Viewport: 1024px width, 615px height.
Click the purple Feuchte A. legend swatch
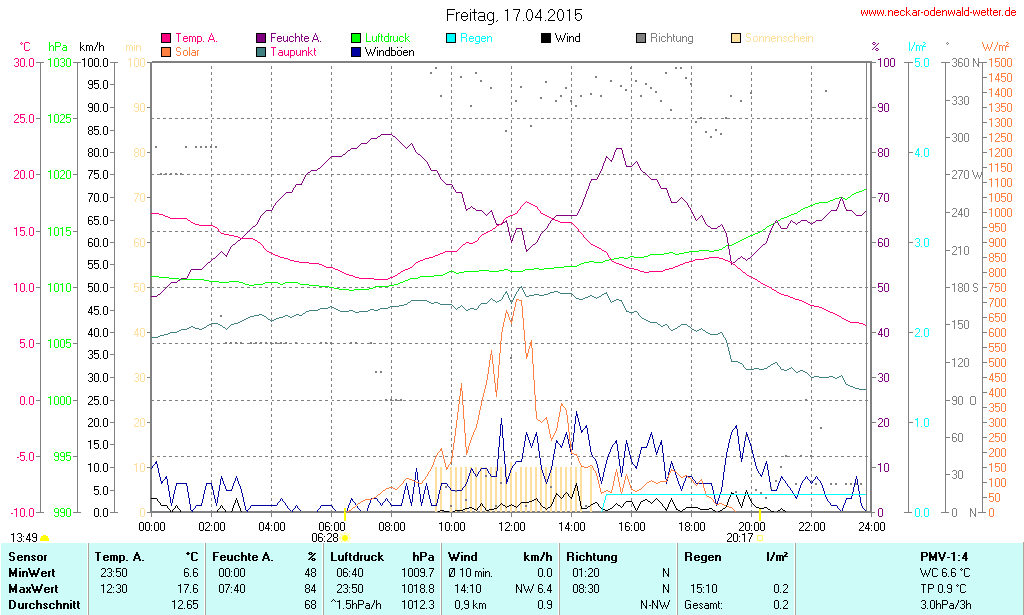260,39
